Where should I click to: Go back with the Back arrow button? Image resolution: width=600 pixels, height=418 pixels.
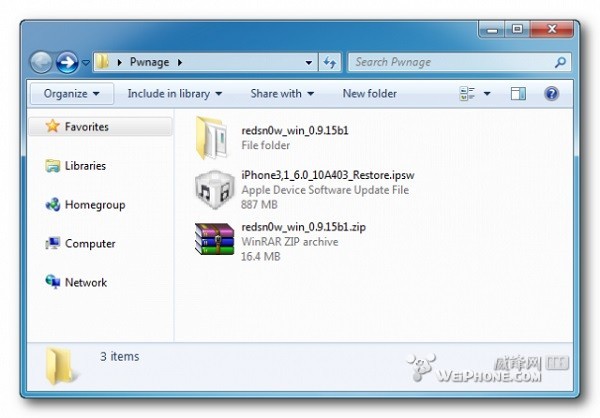[x=41, y=62]
